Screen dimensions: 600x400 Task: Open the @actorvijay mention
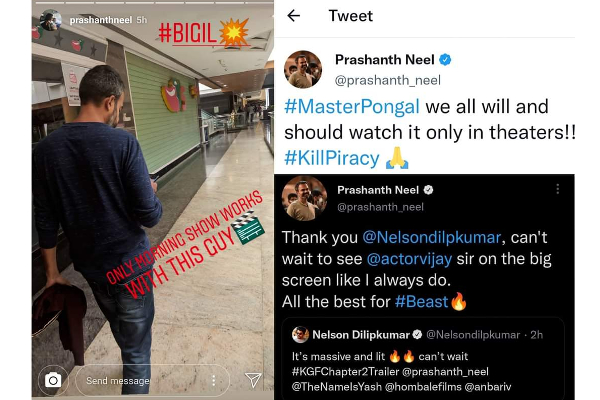click(409, 259)
